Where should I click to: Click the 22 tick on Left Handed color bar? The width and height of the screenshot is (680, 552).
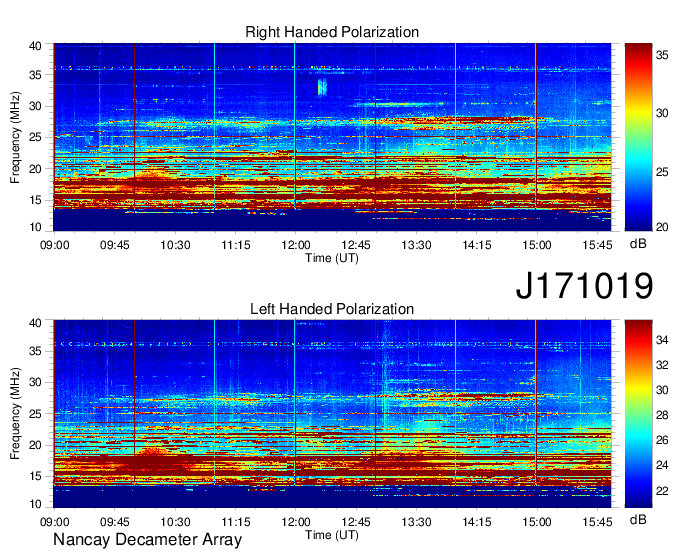pyautogui.click(x=662, y=491)
